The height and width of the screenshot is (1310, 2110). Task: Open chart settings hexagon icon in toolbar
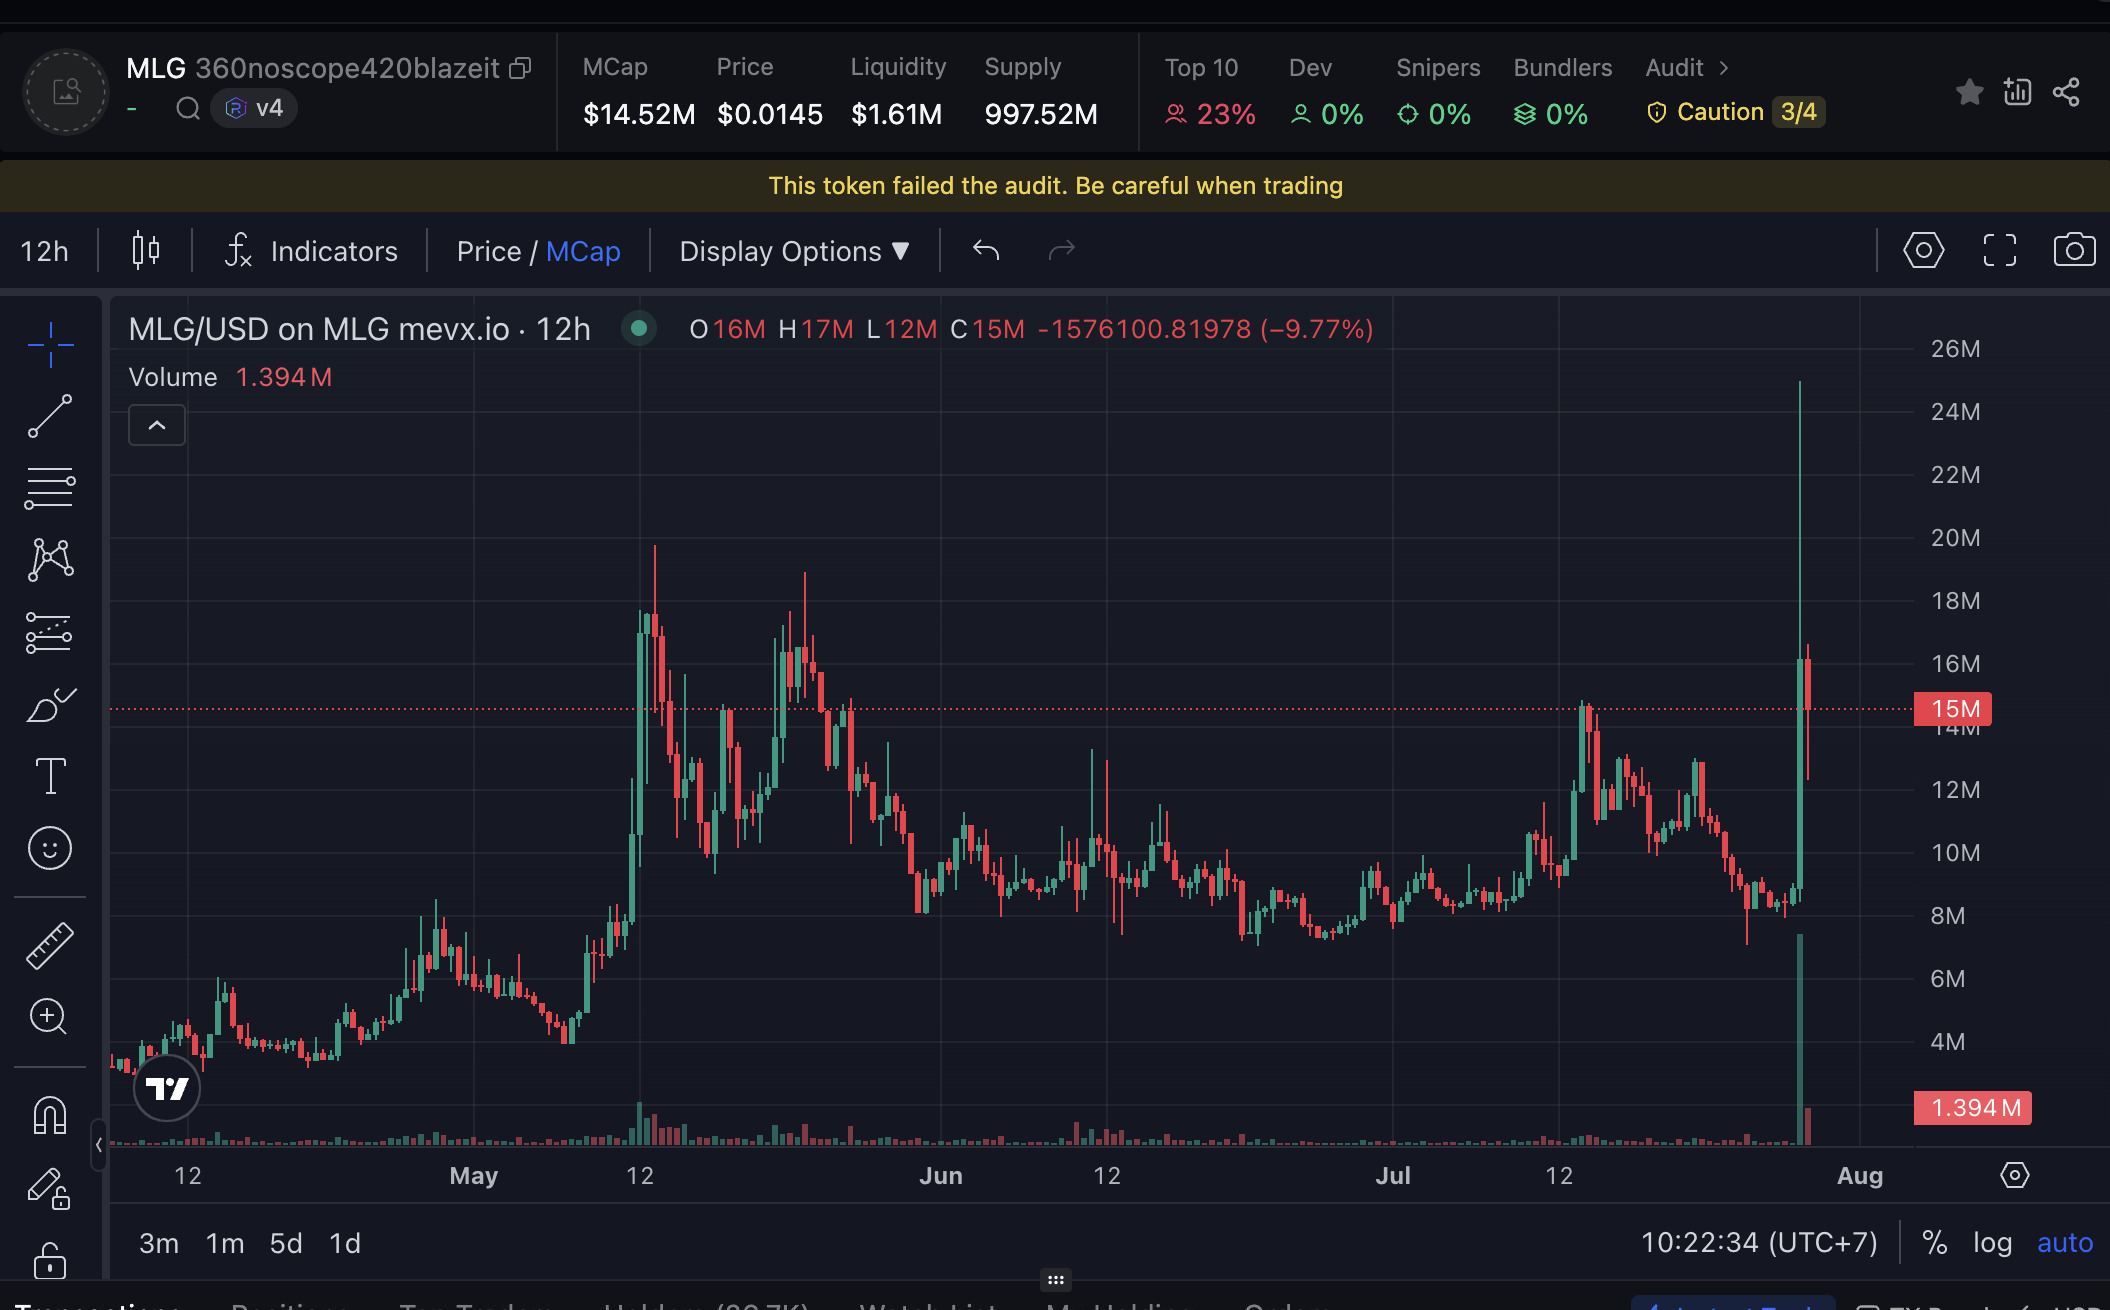1923,250
